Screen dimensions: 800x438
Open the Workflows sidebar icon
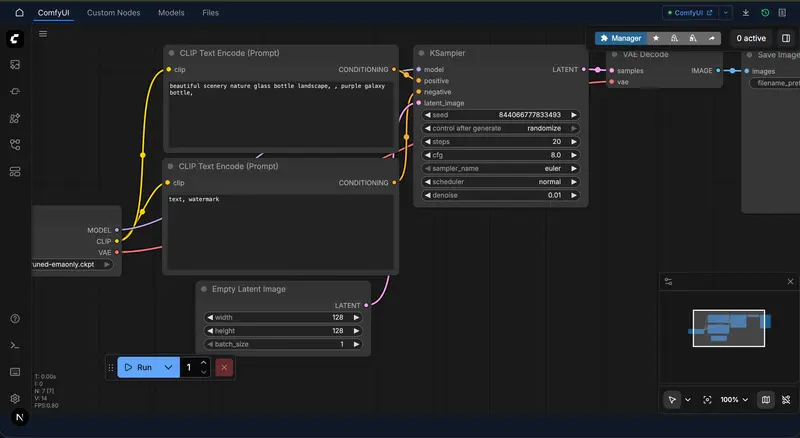[15, 145]
